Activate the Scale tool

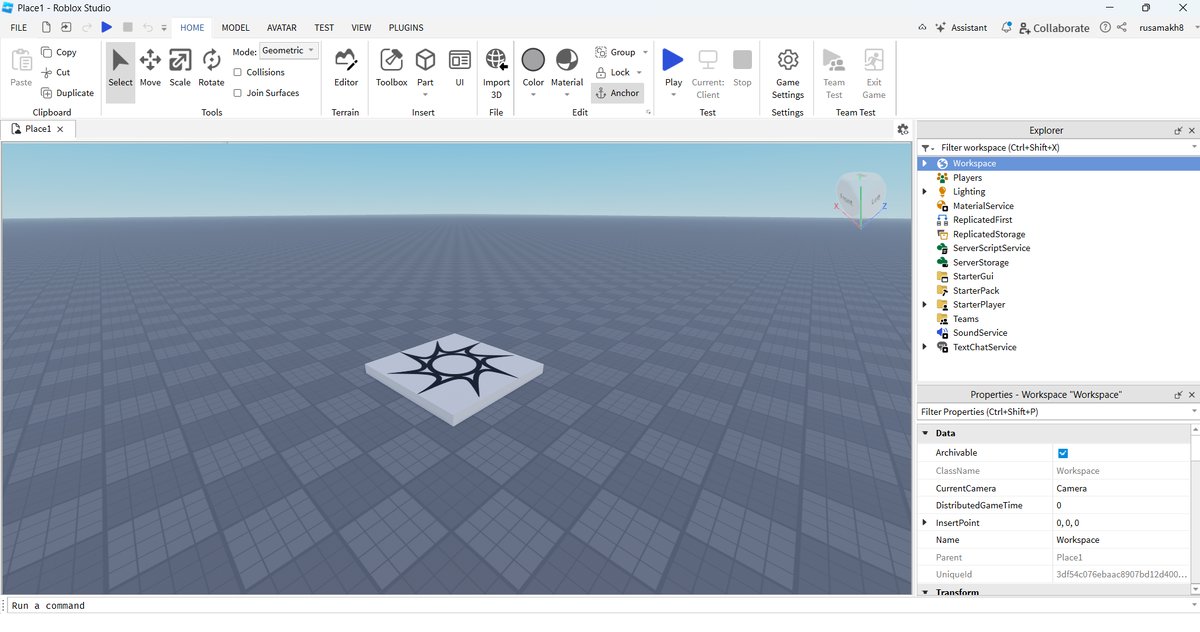[180, 70]
